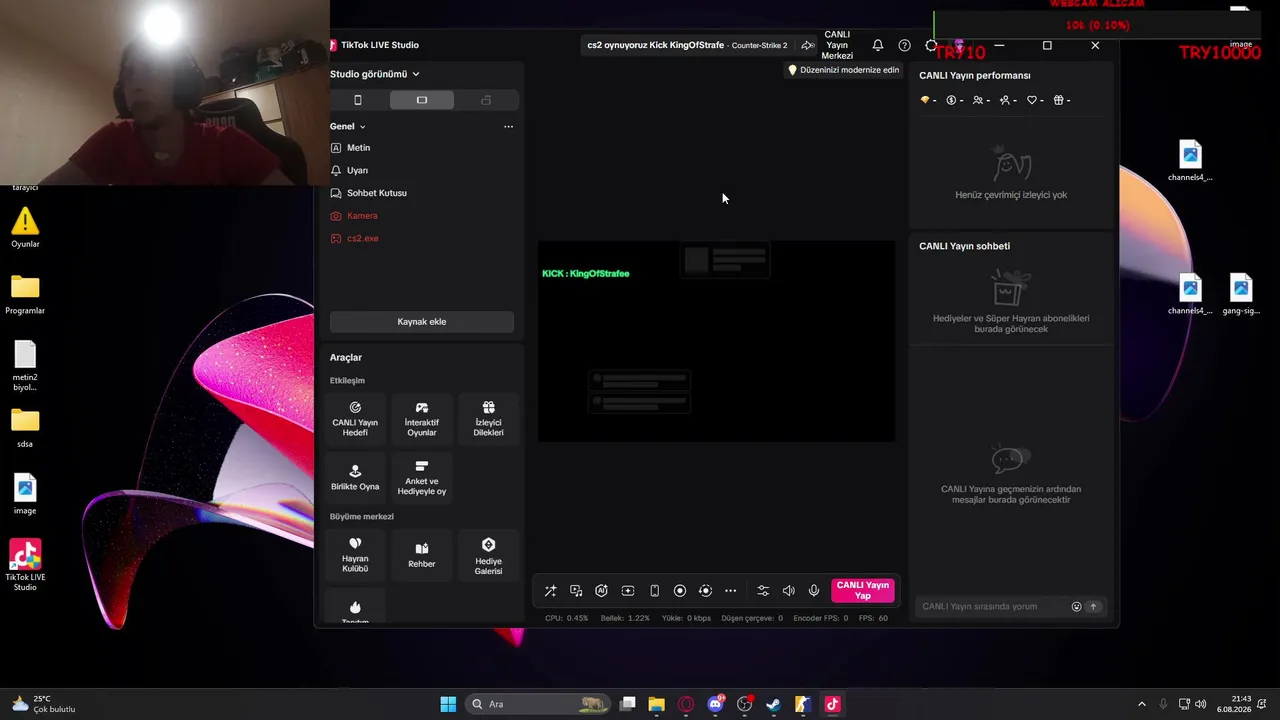Open more options in the bottom toolbar
The height and width of the screenshot is (720, 1280).
coord(731,591)
